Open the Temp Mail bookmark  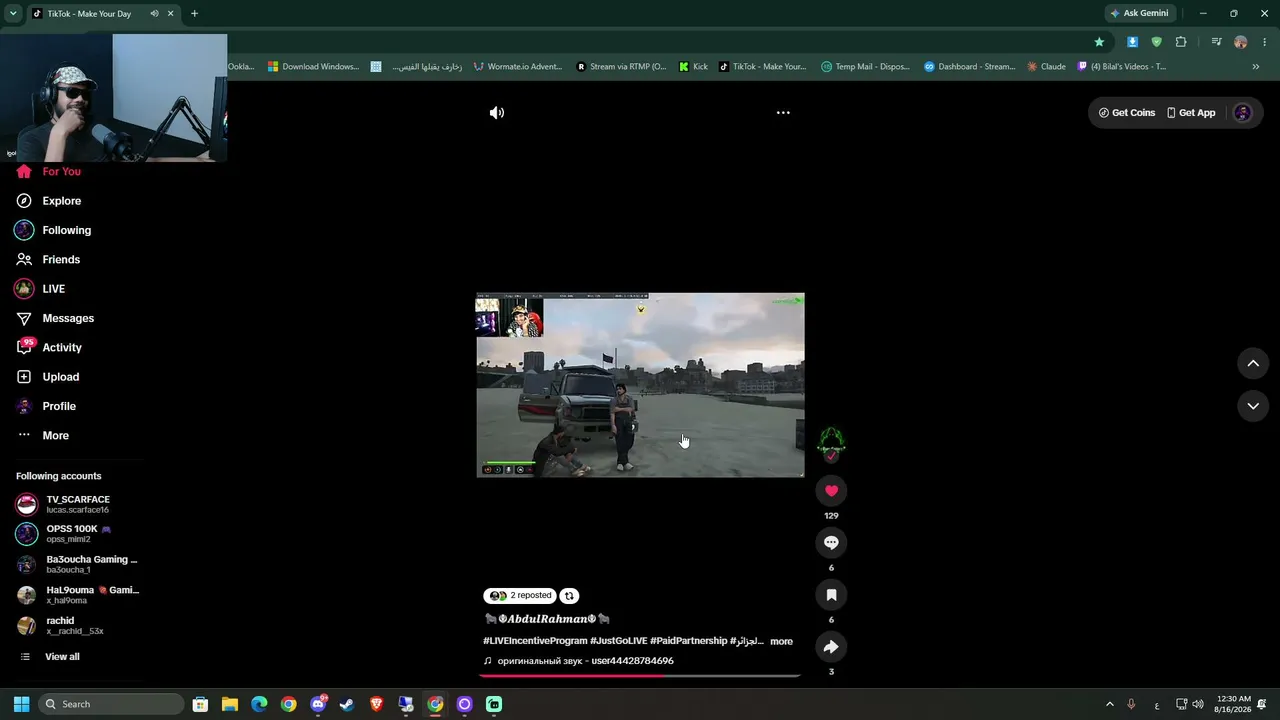[x=866, y=67]
